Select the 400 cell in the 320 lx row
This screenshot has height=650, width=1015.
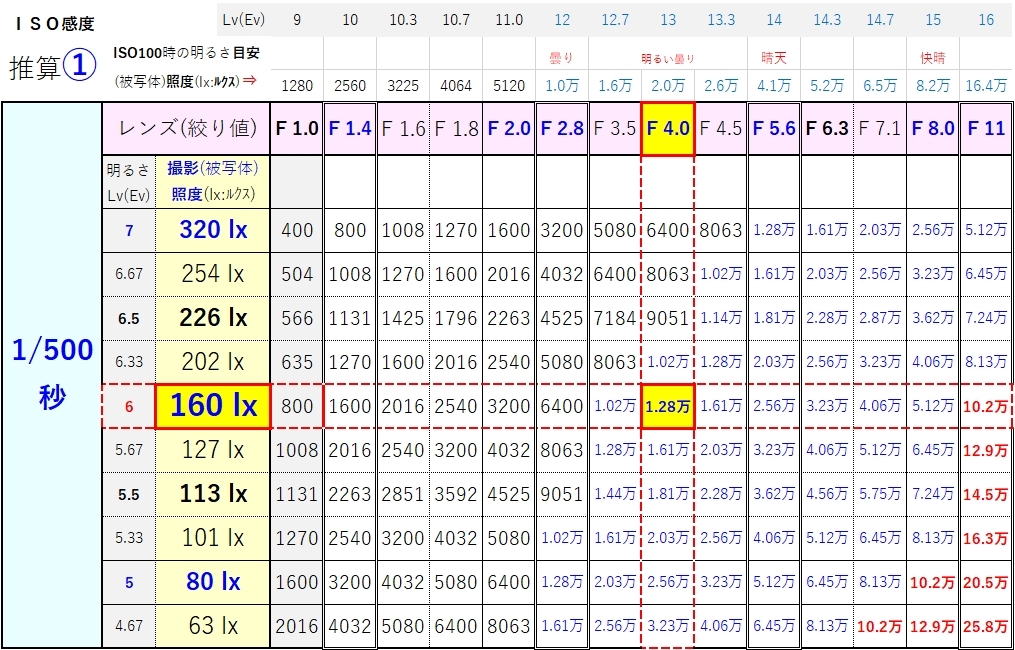tap(296, 230)
